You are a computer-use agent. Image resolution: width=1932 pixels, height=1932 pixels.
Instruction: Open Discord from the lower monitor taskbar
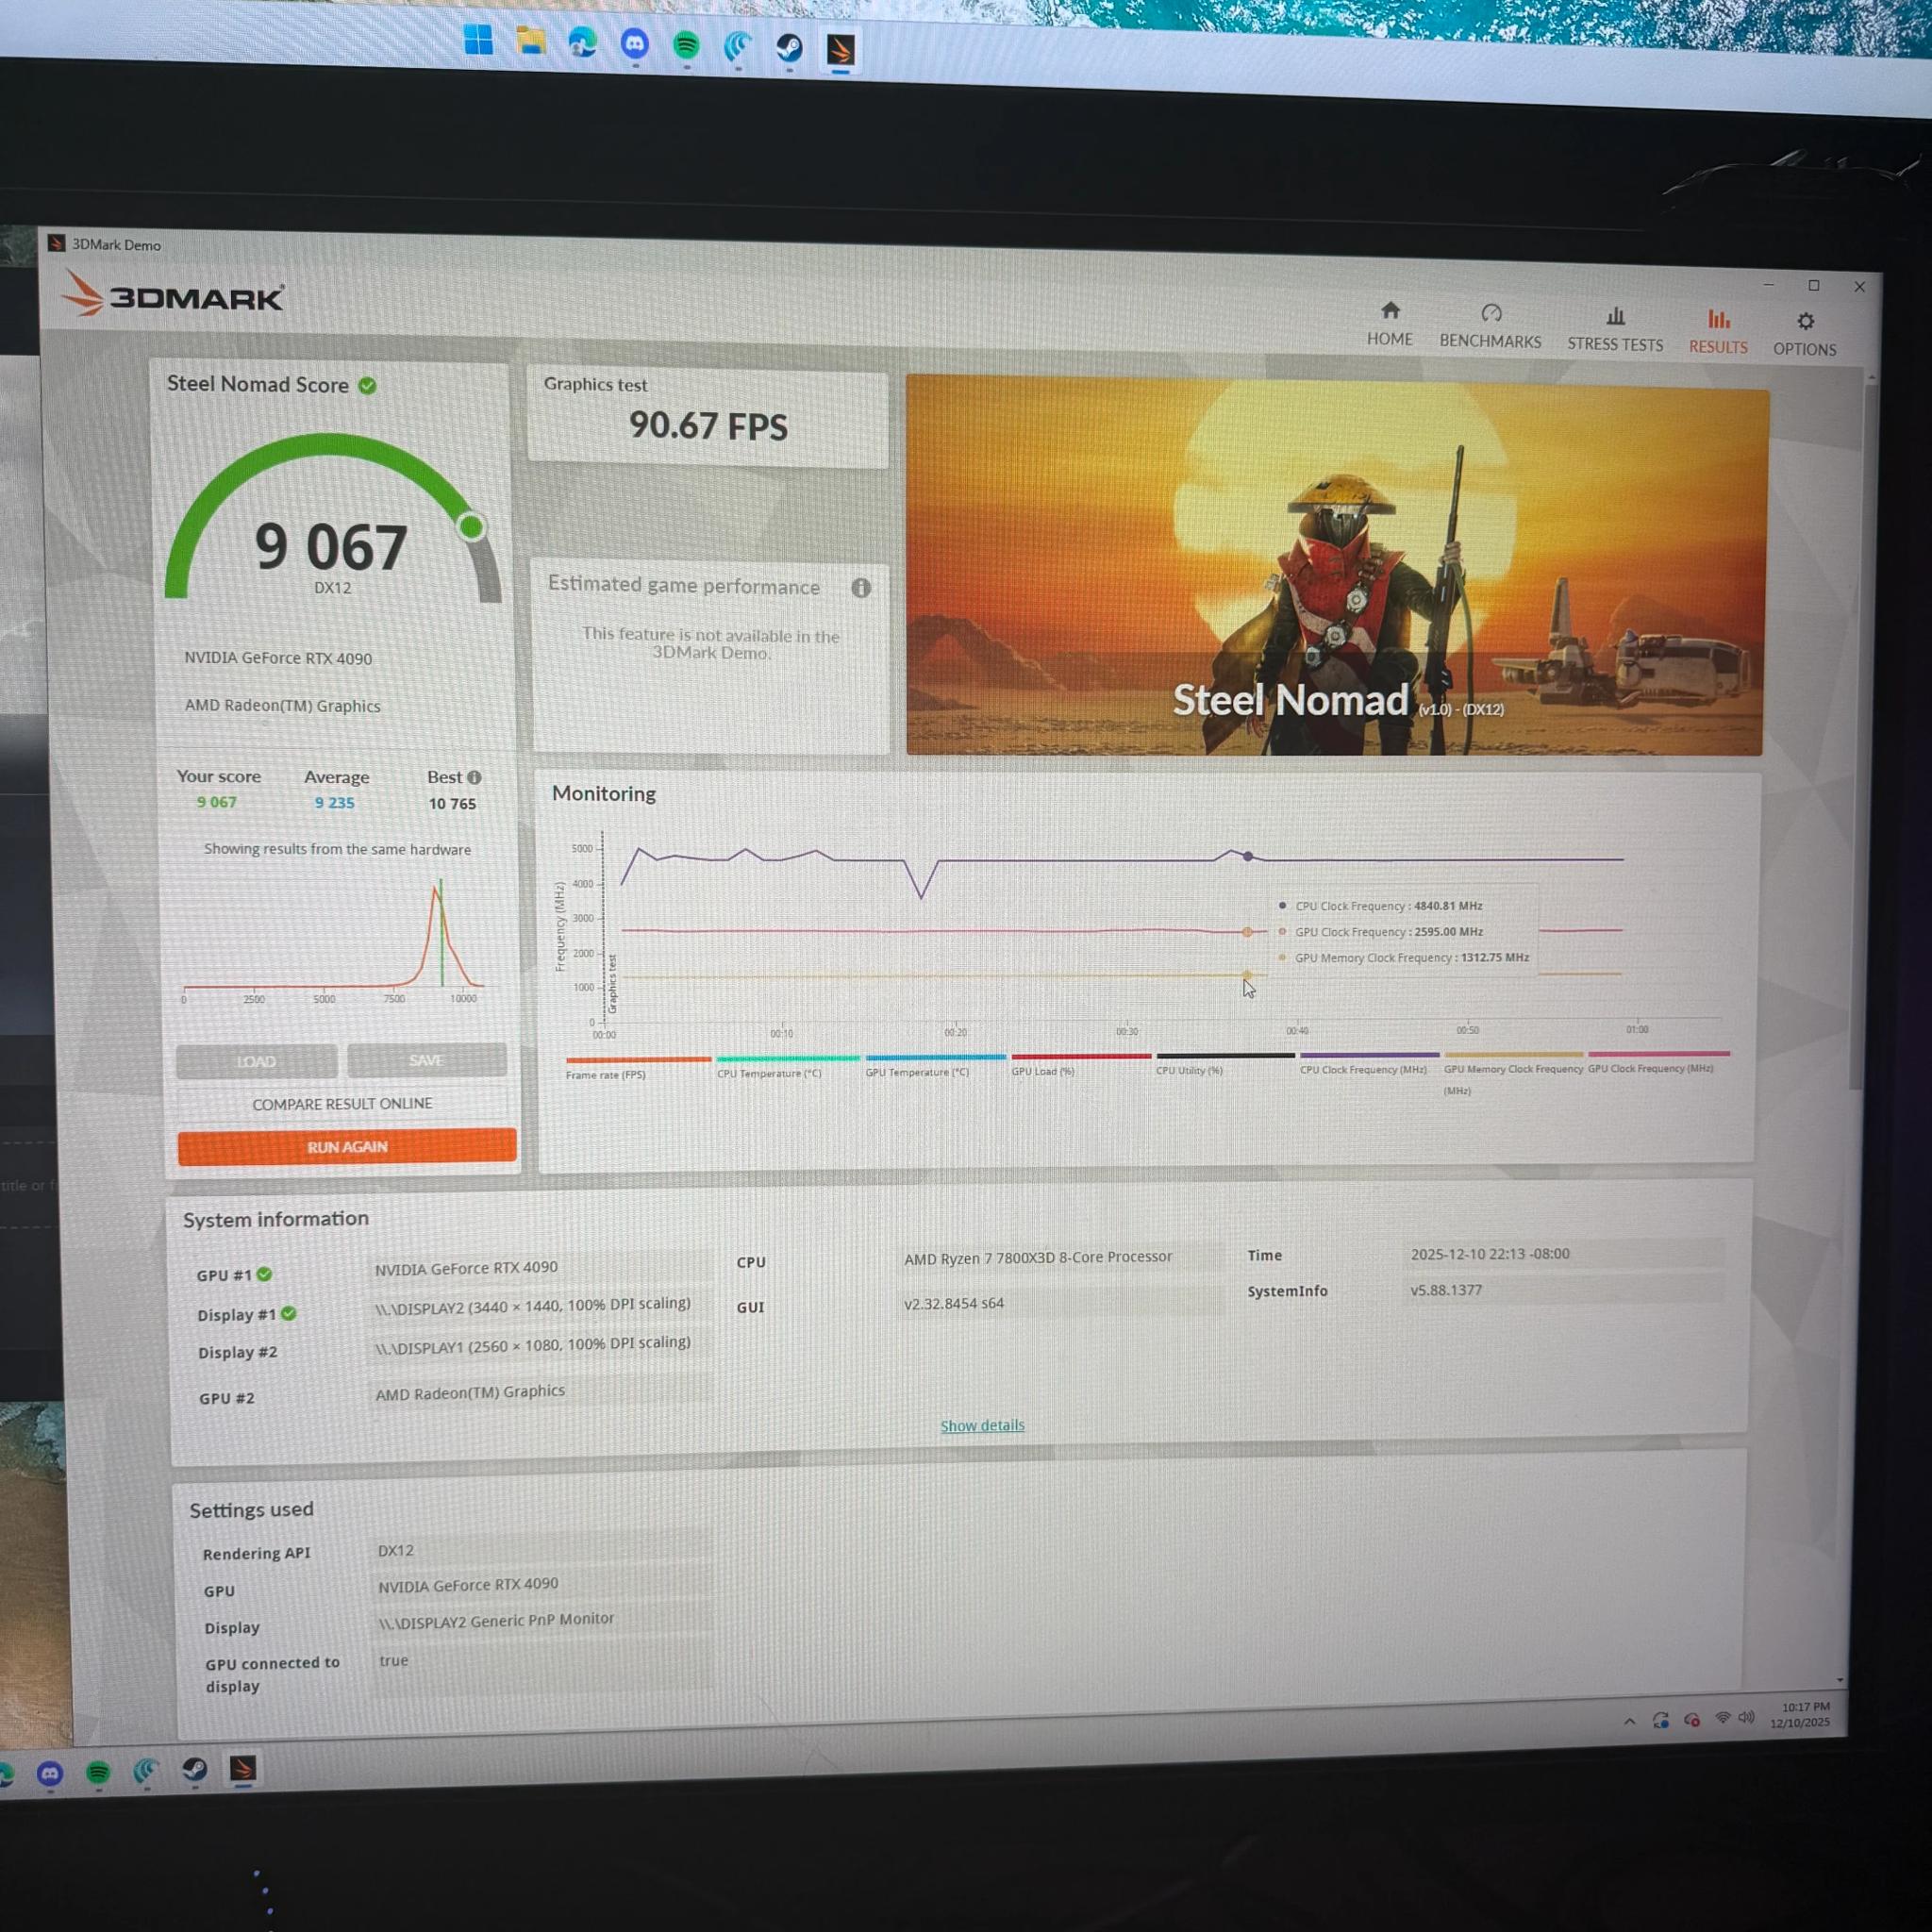[49, 1774]
